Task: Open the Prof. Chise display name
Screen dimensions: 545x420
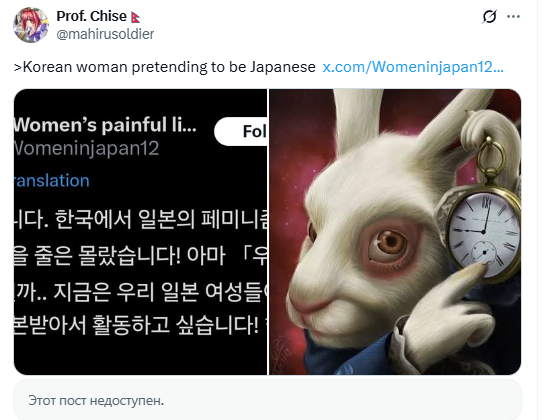Action: click(x=91, y=16)
